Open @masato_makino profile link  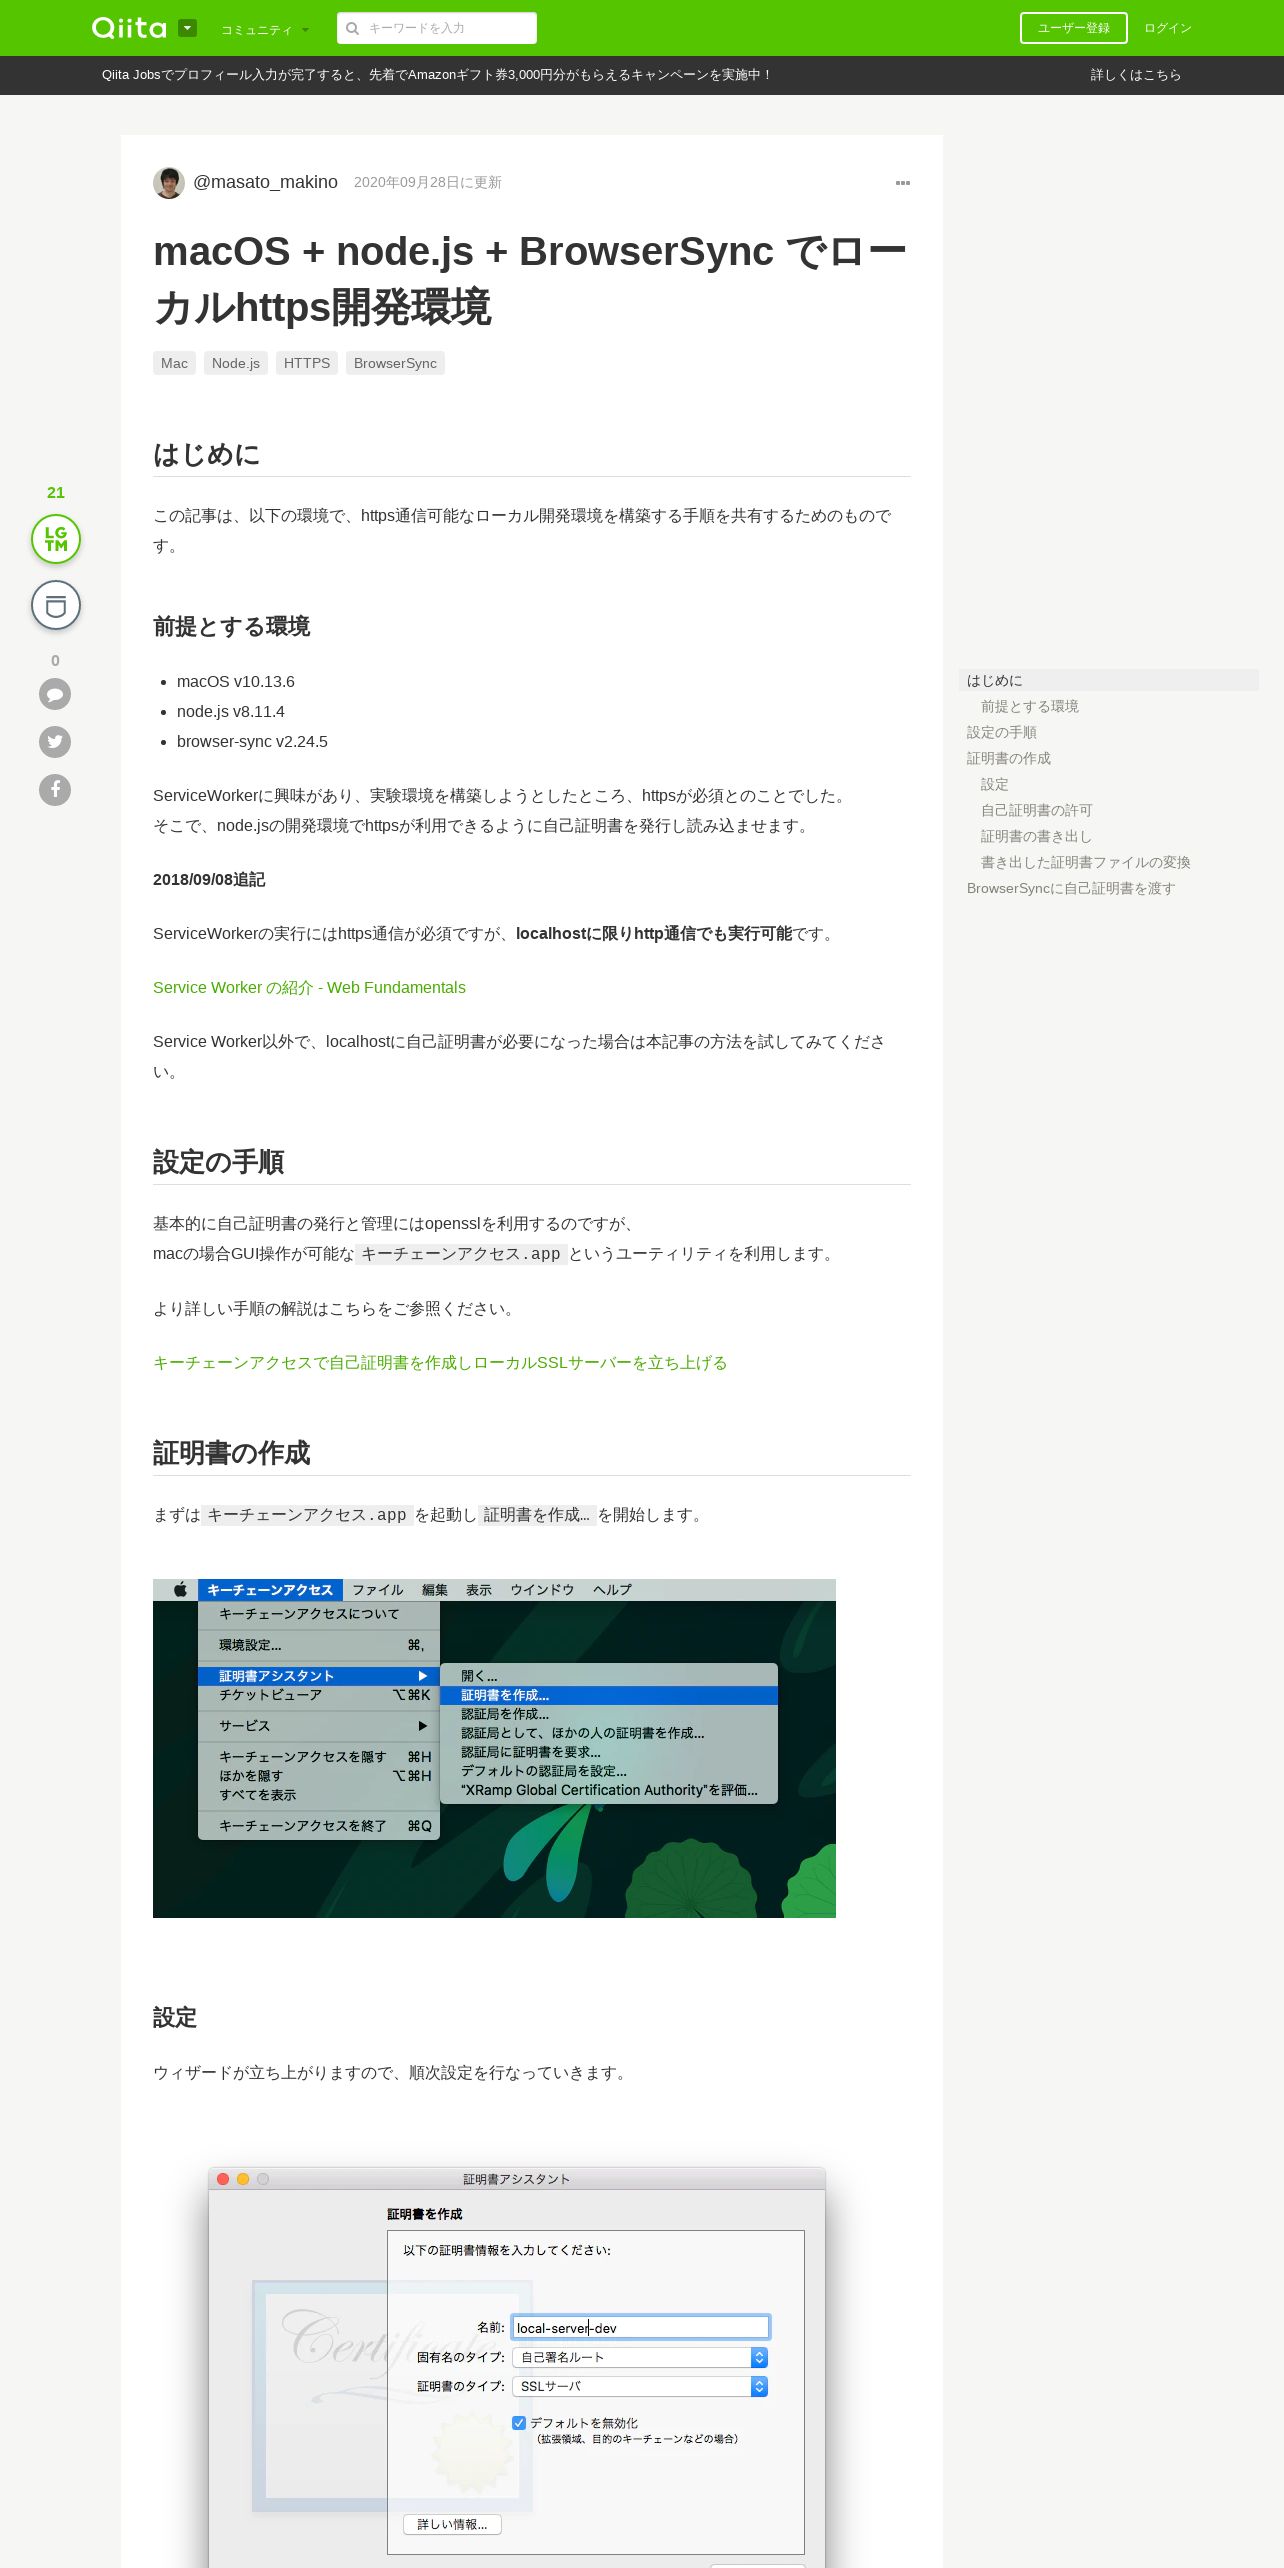265,182
